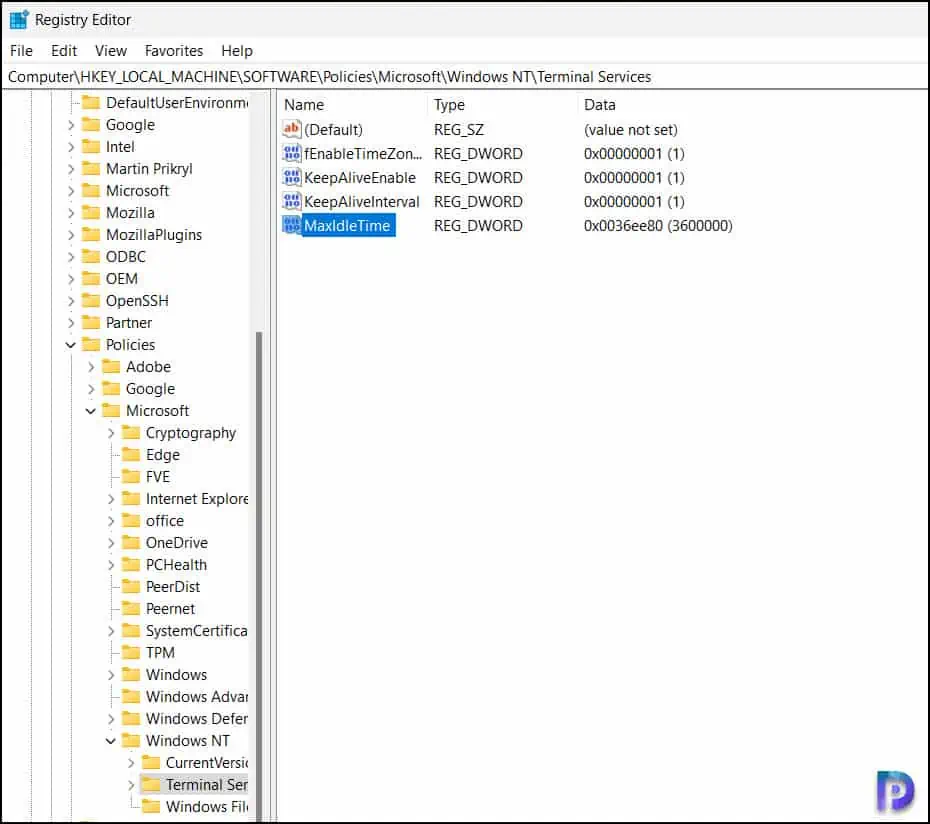Screen dimensions: 930x824
Task: Click the FVE folder icon
Action: click(x=131, y=476)
